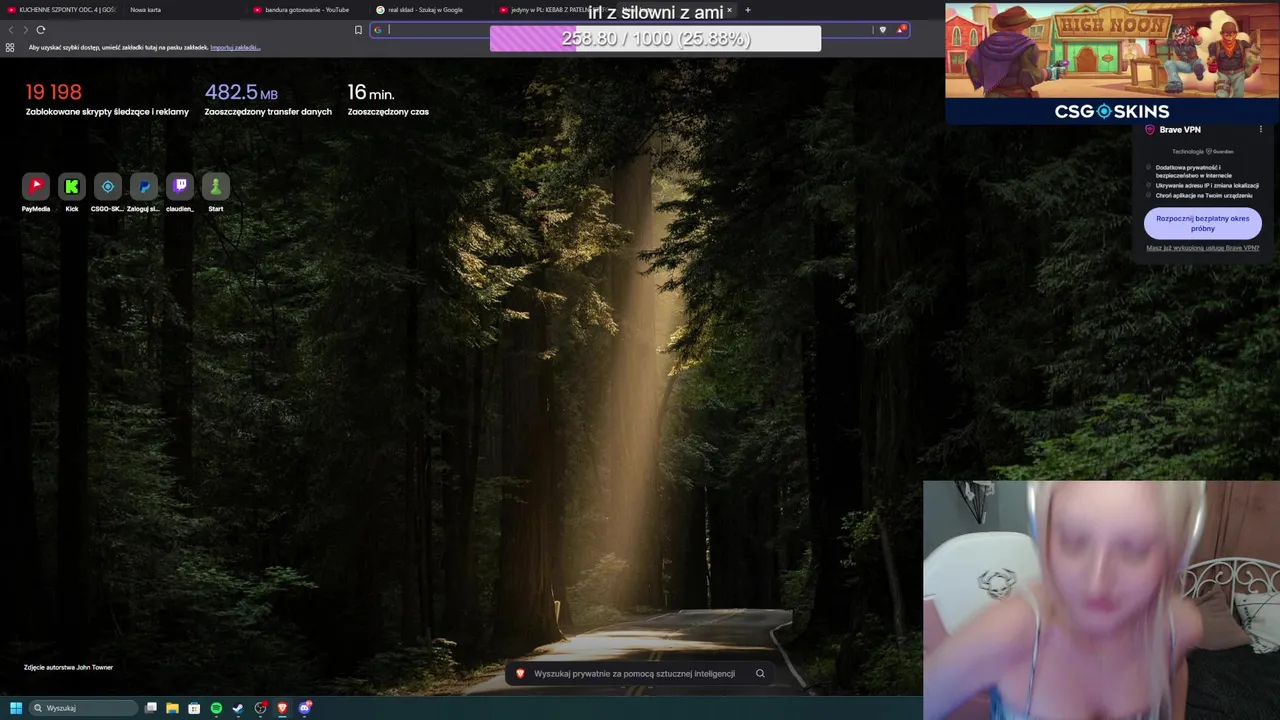Open Spotify from the taskbar
1280x720 pixels.
pos(216,708)
